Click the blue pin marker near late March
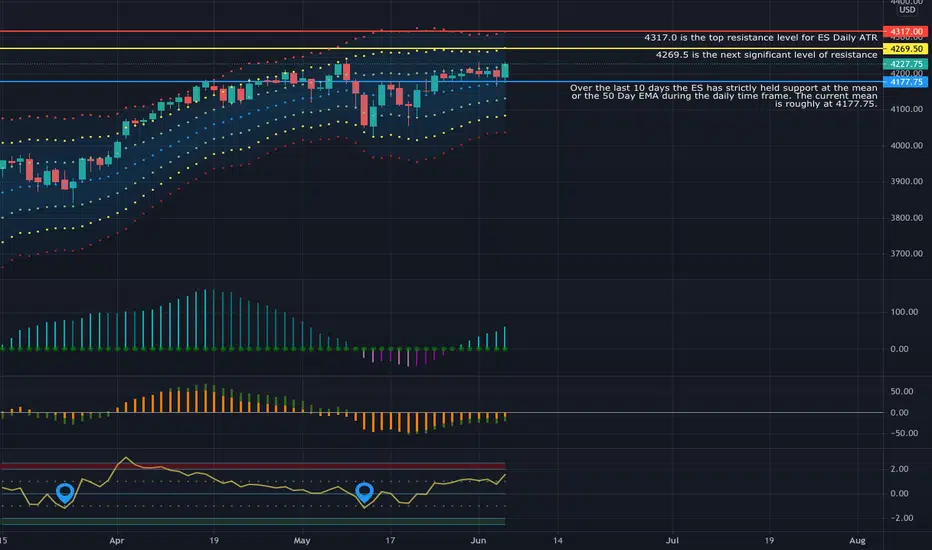This screenshot has height=550, width=932. click(65, 493)
